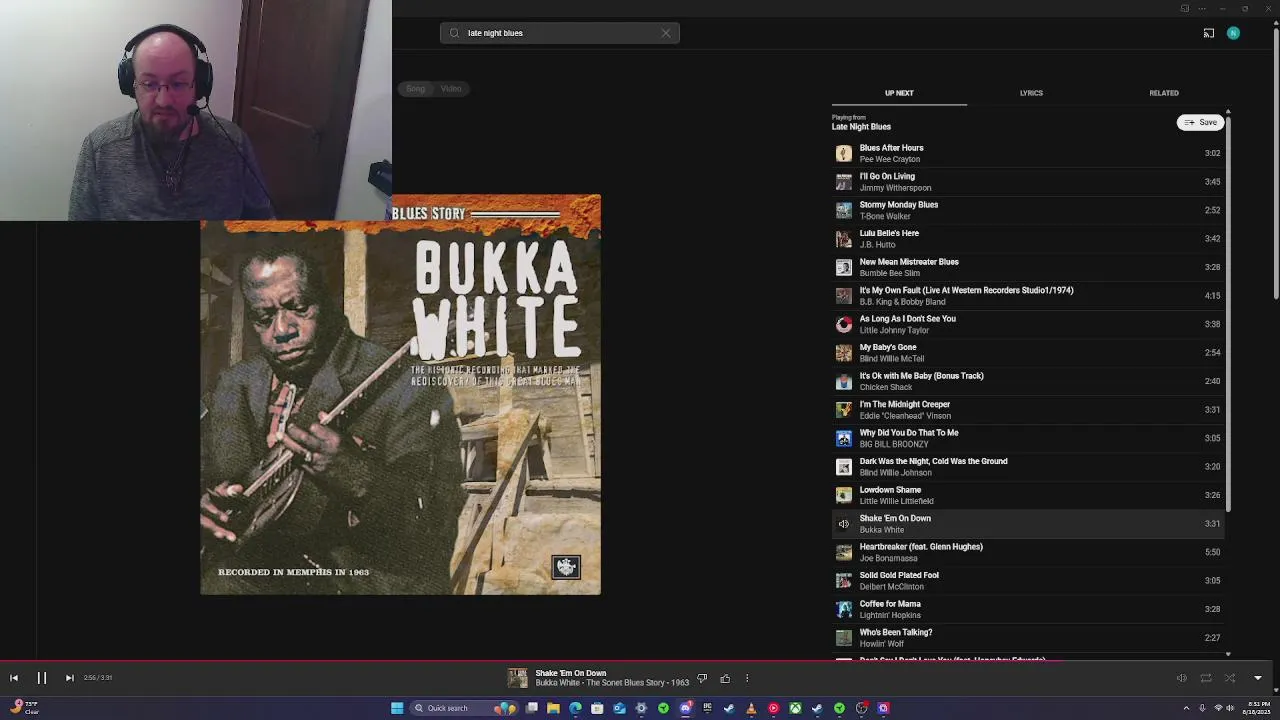Play Lulu Belle's Here

[x=1028, y=239]
